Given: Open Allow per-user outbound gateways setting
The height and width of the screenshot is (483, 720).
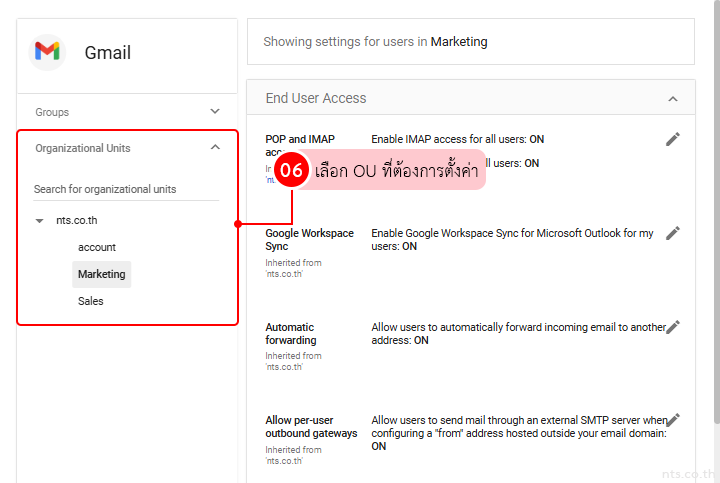Looking at the screenshot, I should tap(311, 427).
